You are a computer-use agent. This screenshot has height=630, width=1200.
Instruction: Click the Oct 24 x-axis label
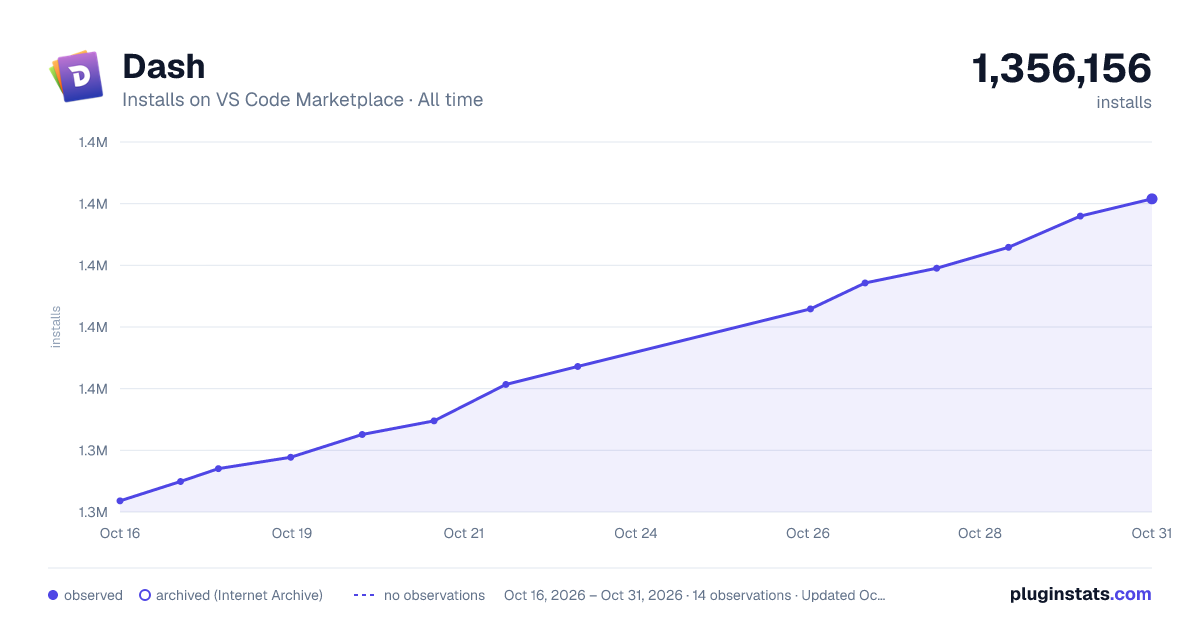pyautogui.click(x=636, y=533)
